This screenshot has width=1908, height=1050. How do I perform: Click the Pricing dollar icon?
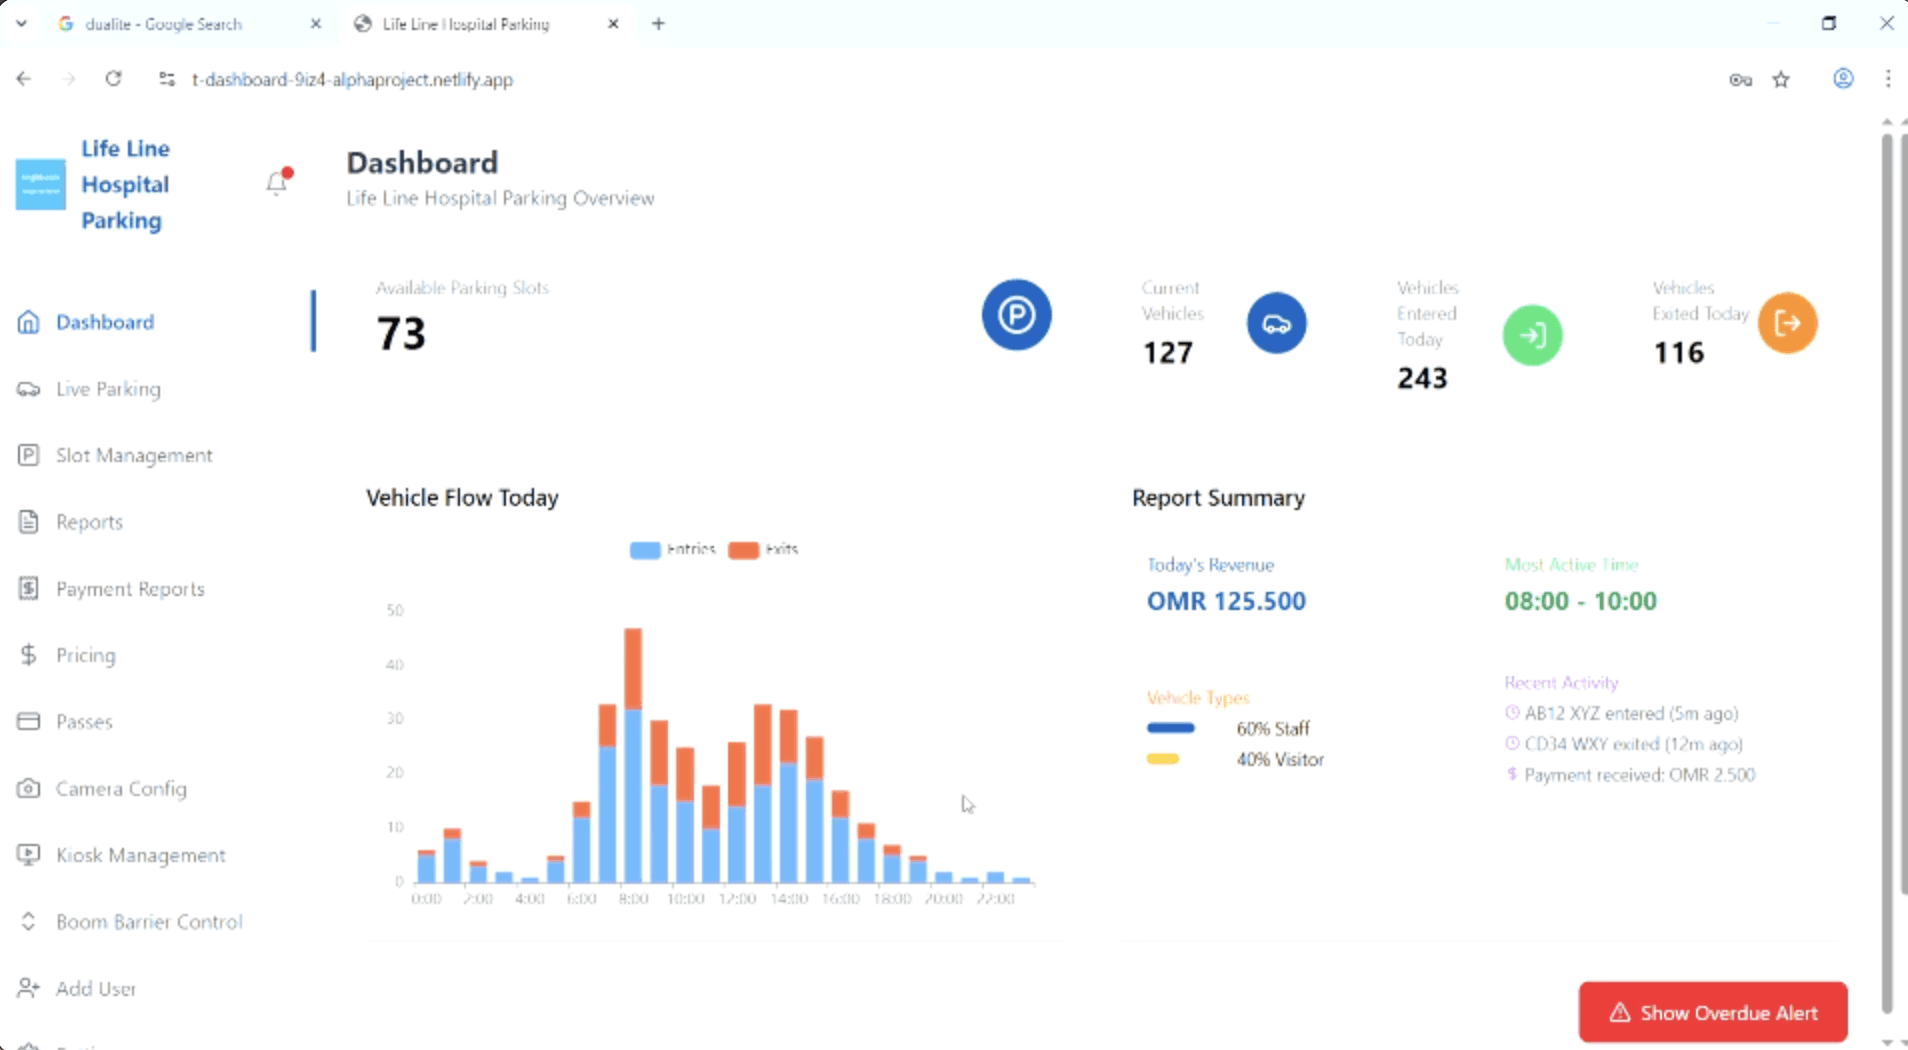29,655
